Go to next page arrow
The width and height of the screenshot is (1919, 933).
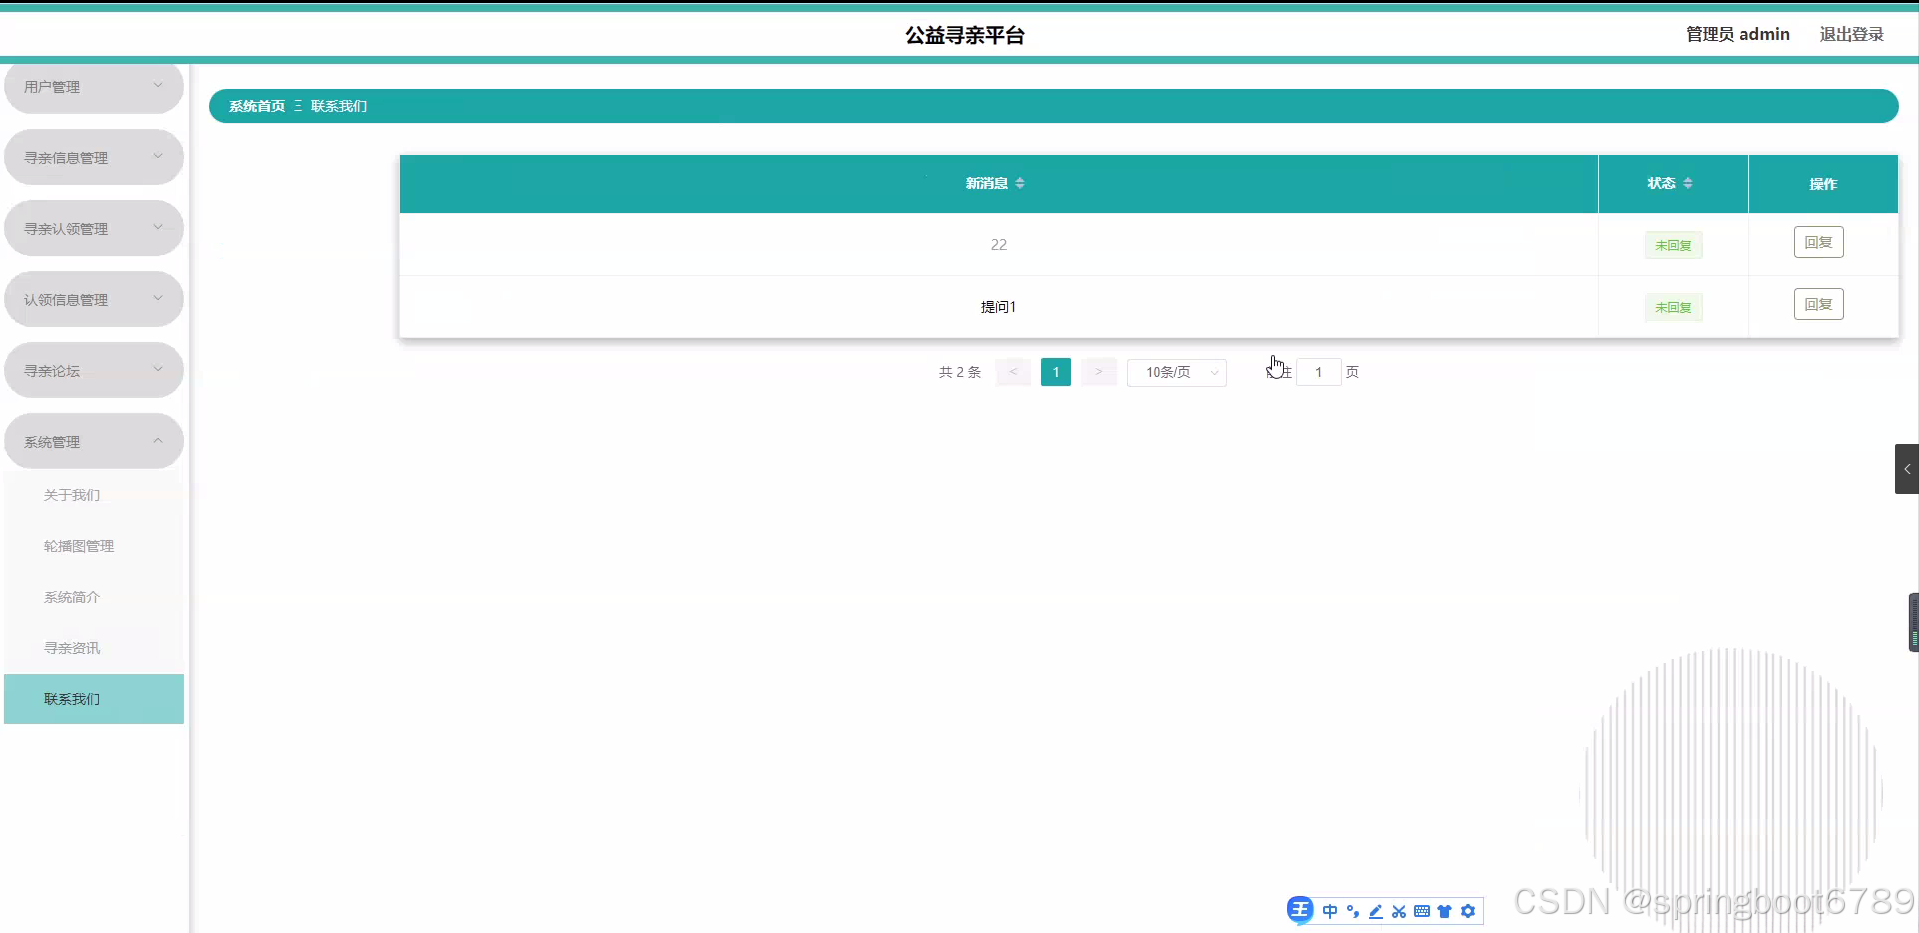(1098, 372)
